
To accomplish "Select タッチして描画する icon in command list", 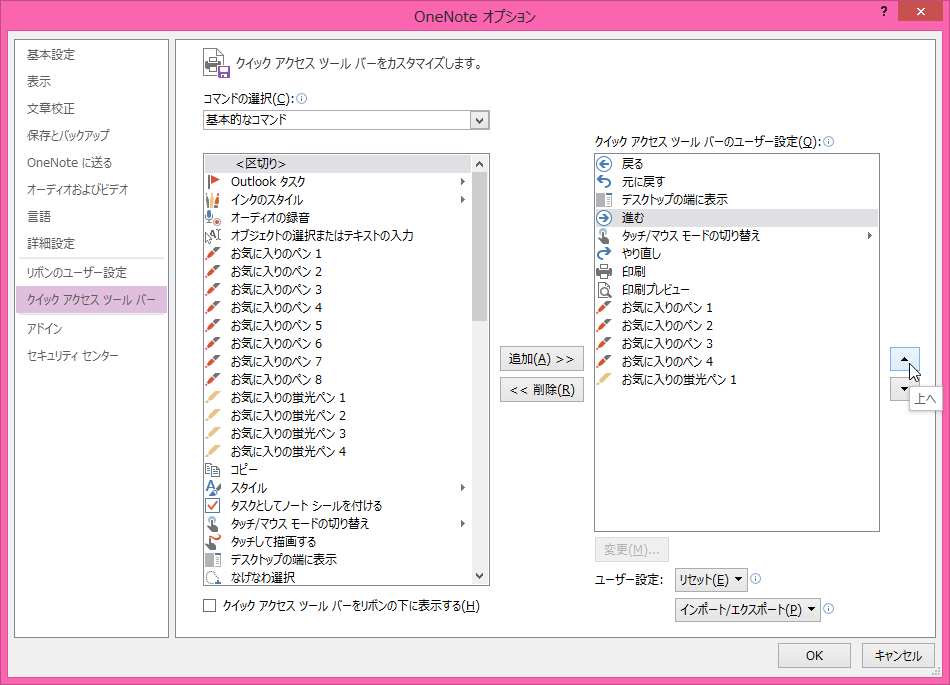I will tap(213, 541).
